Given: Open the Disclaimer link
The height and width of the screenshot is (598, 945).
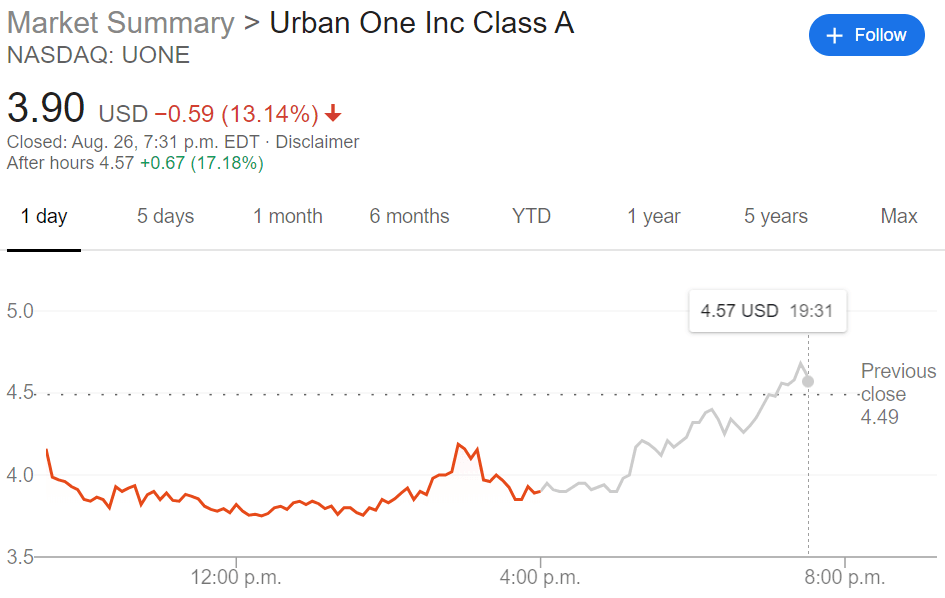Looking at the screenshot, I should 317,142.
